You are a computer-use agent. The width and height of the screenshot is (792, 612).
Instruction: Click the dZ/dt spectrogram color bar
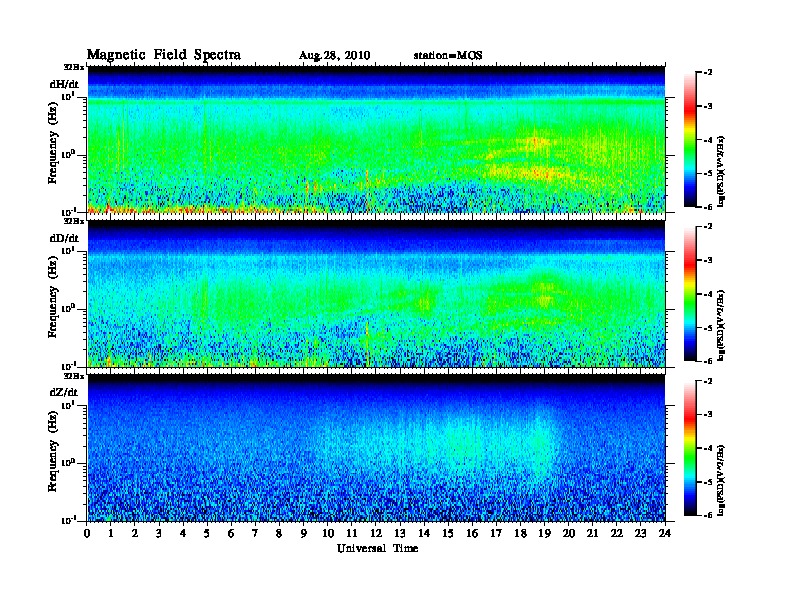point(690,448)
